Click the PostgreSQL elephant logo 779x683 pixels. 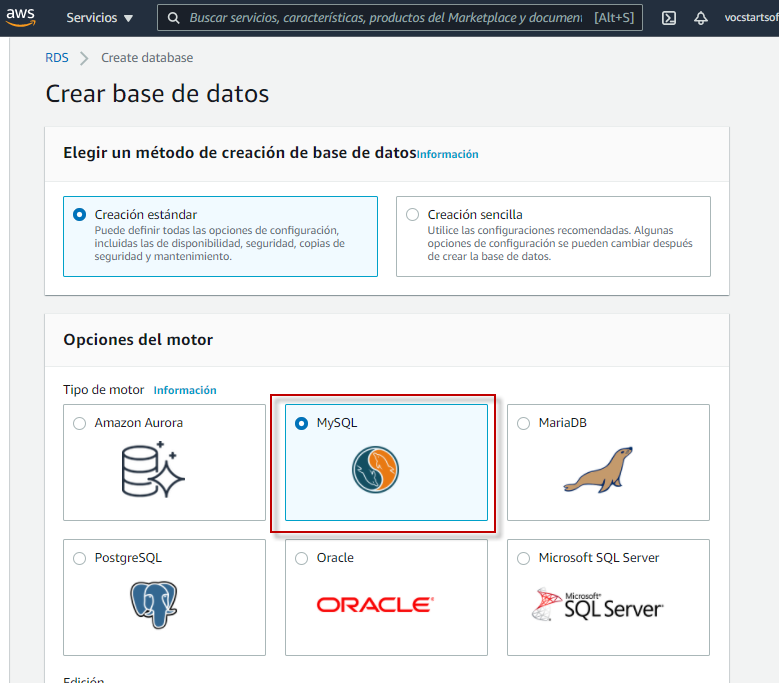coord(154,605)
